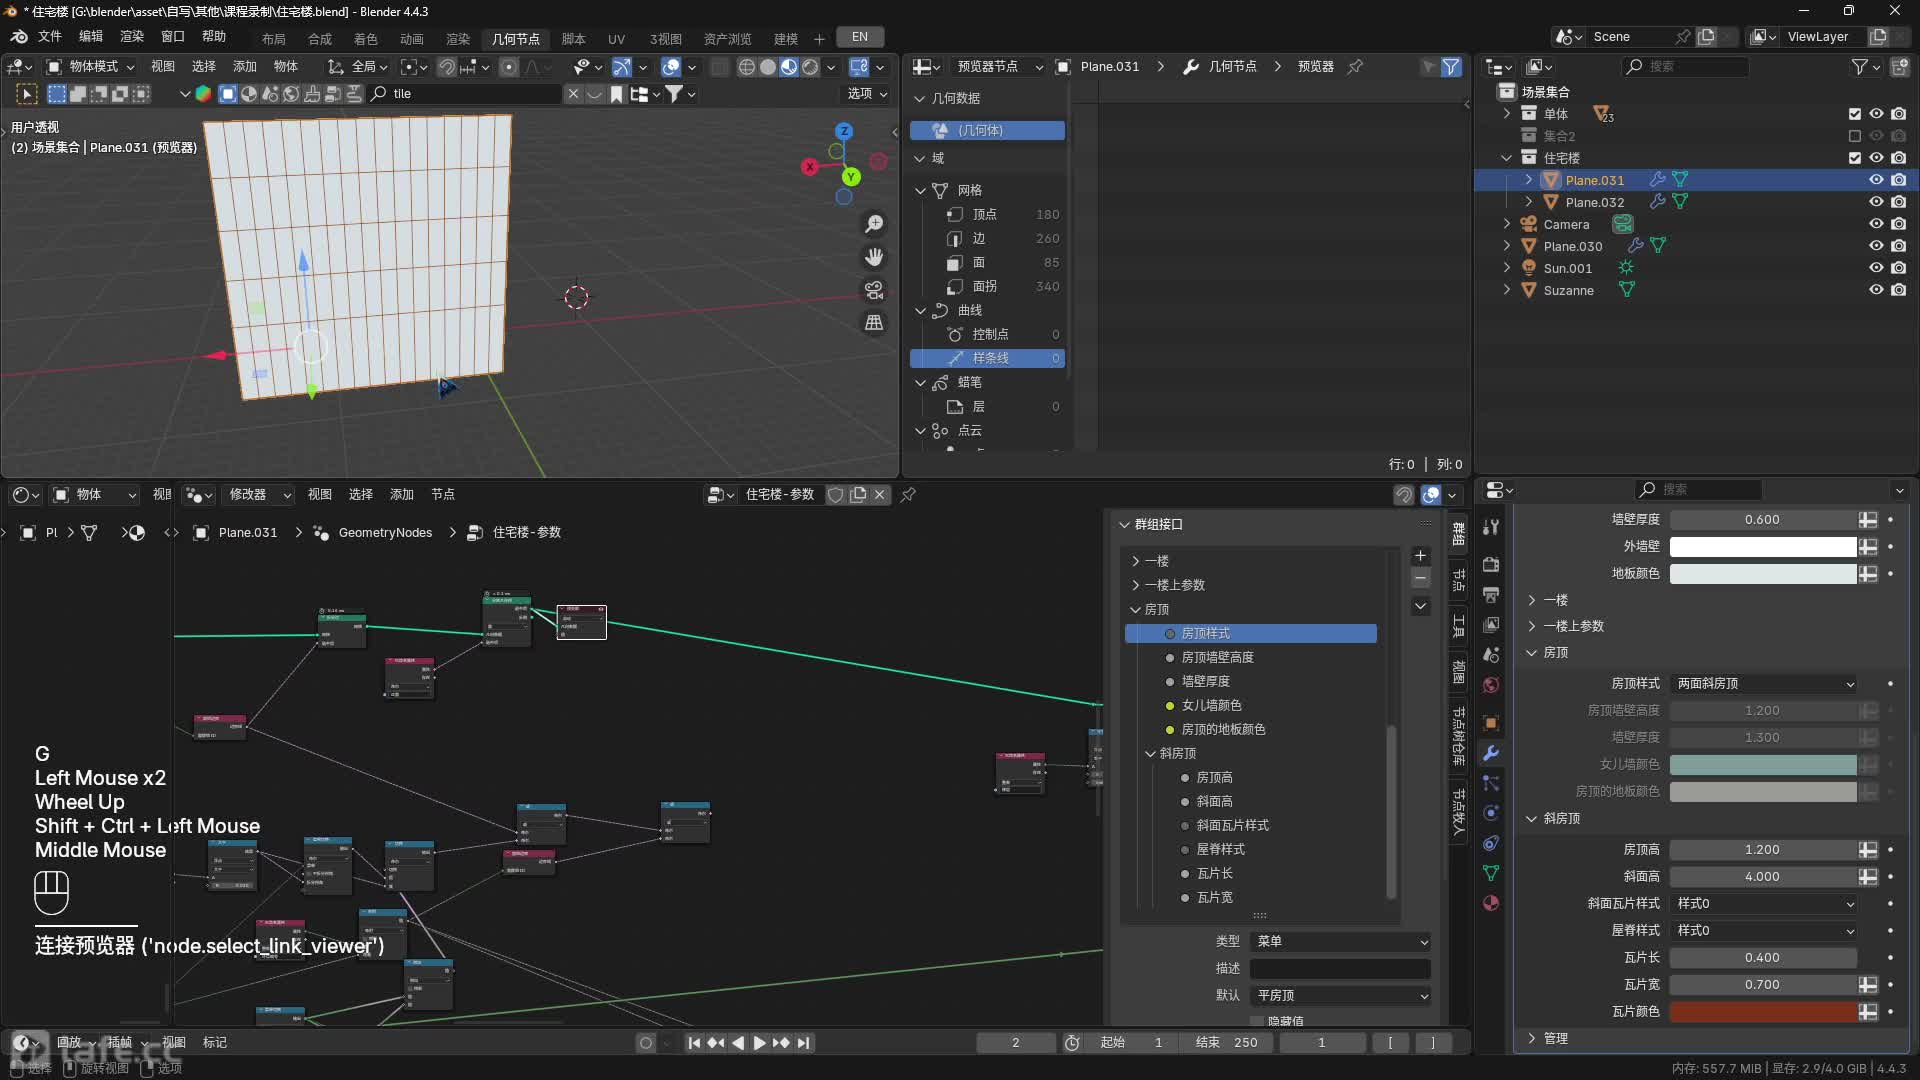
Task: Click the 斜面高 value slider showing 4.000
Action: pyautogui.click(x=1763, y=877)
